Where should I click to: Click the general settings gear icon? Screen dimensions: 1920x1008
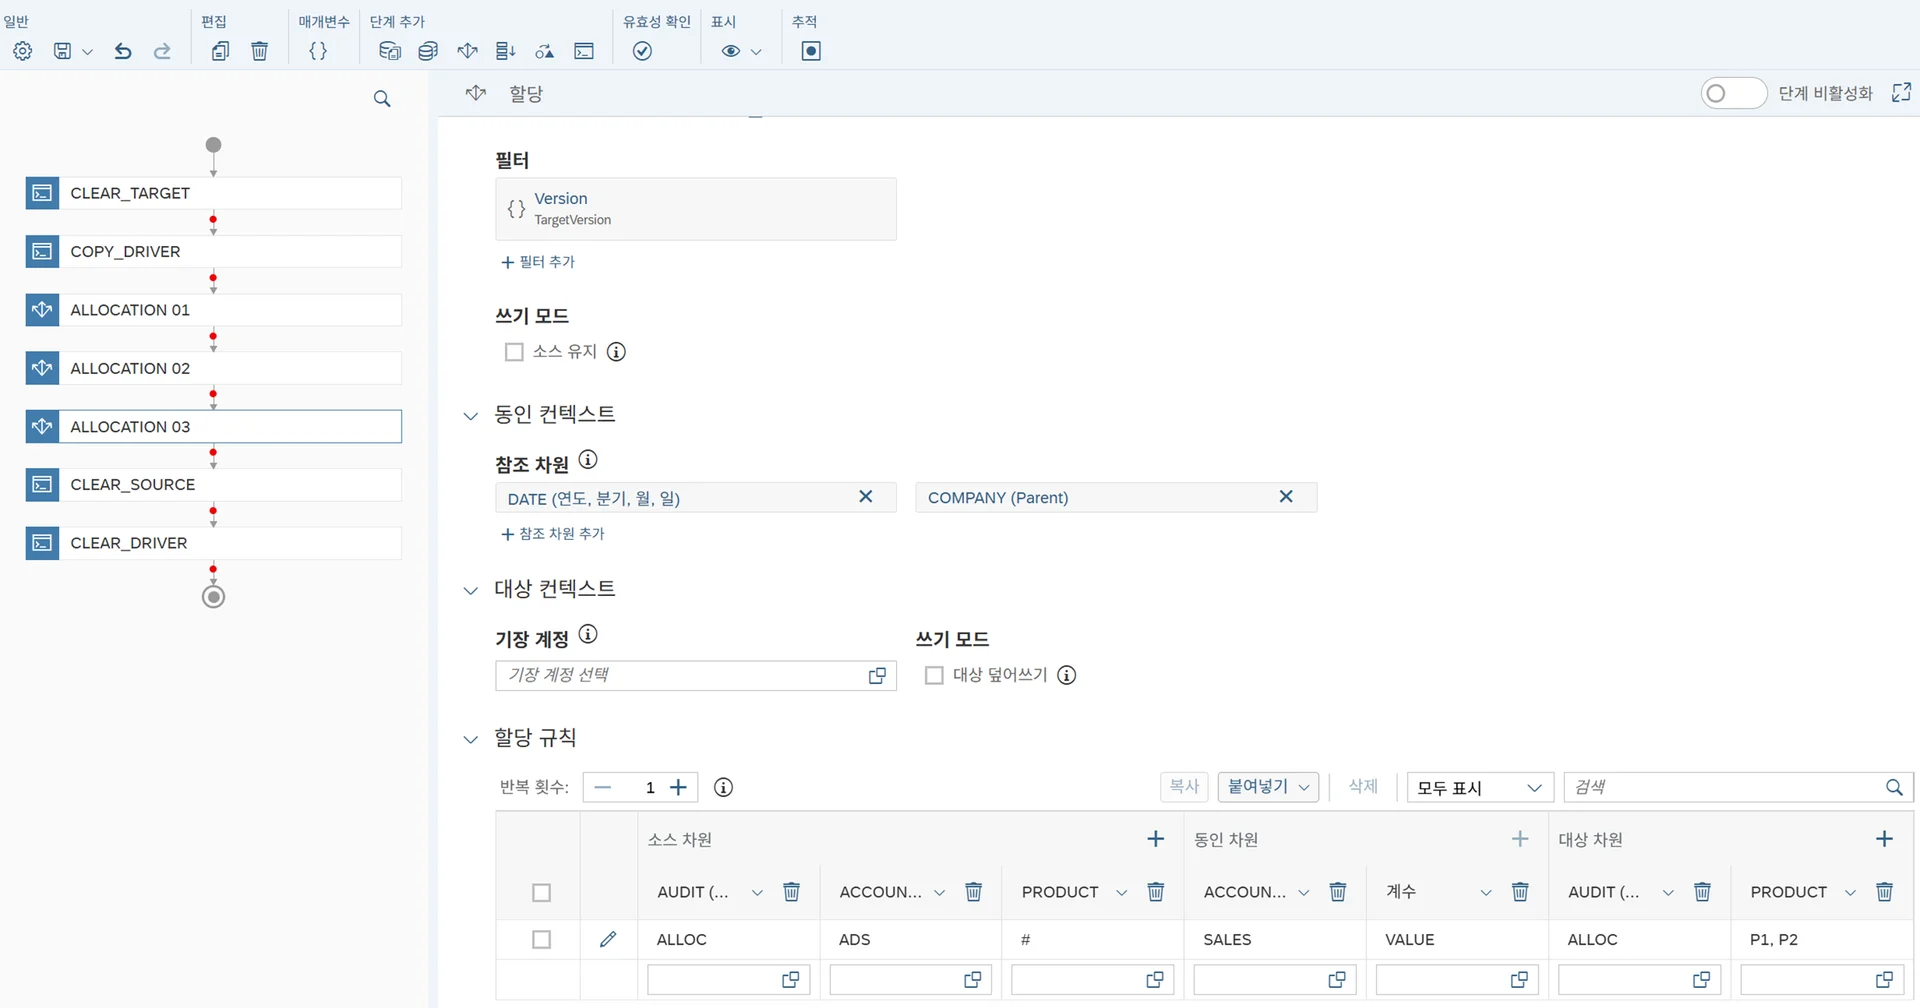click(x=23, y=51)
